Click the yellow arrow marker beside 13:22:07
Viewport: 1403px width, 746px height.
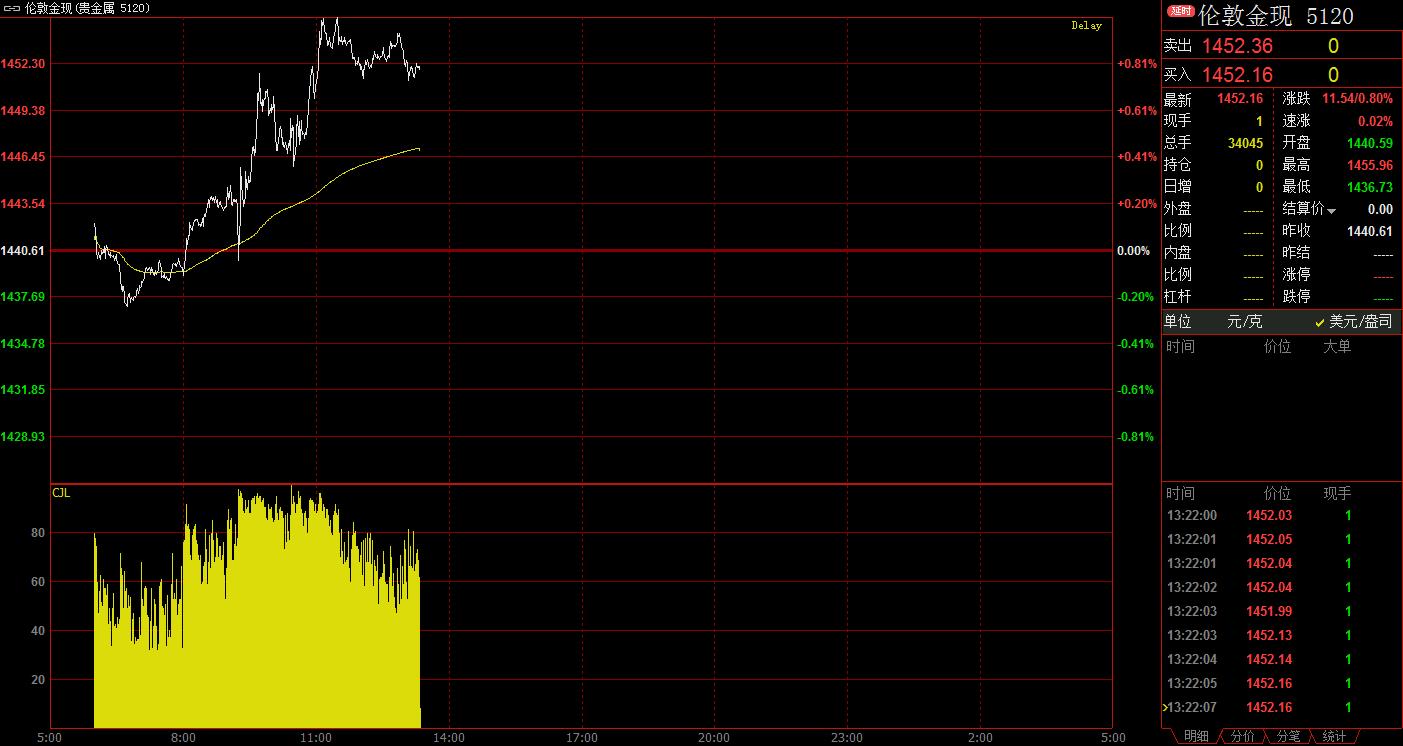[x=1164, y=707]
